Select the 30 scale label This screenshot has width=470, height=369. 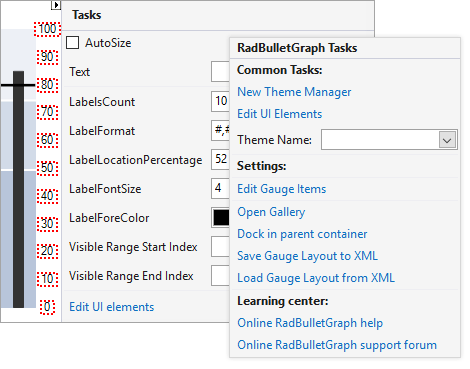pyautogui.click(x=47, y=224)
